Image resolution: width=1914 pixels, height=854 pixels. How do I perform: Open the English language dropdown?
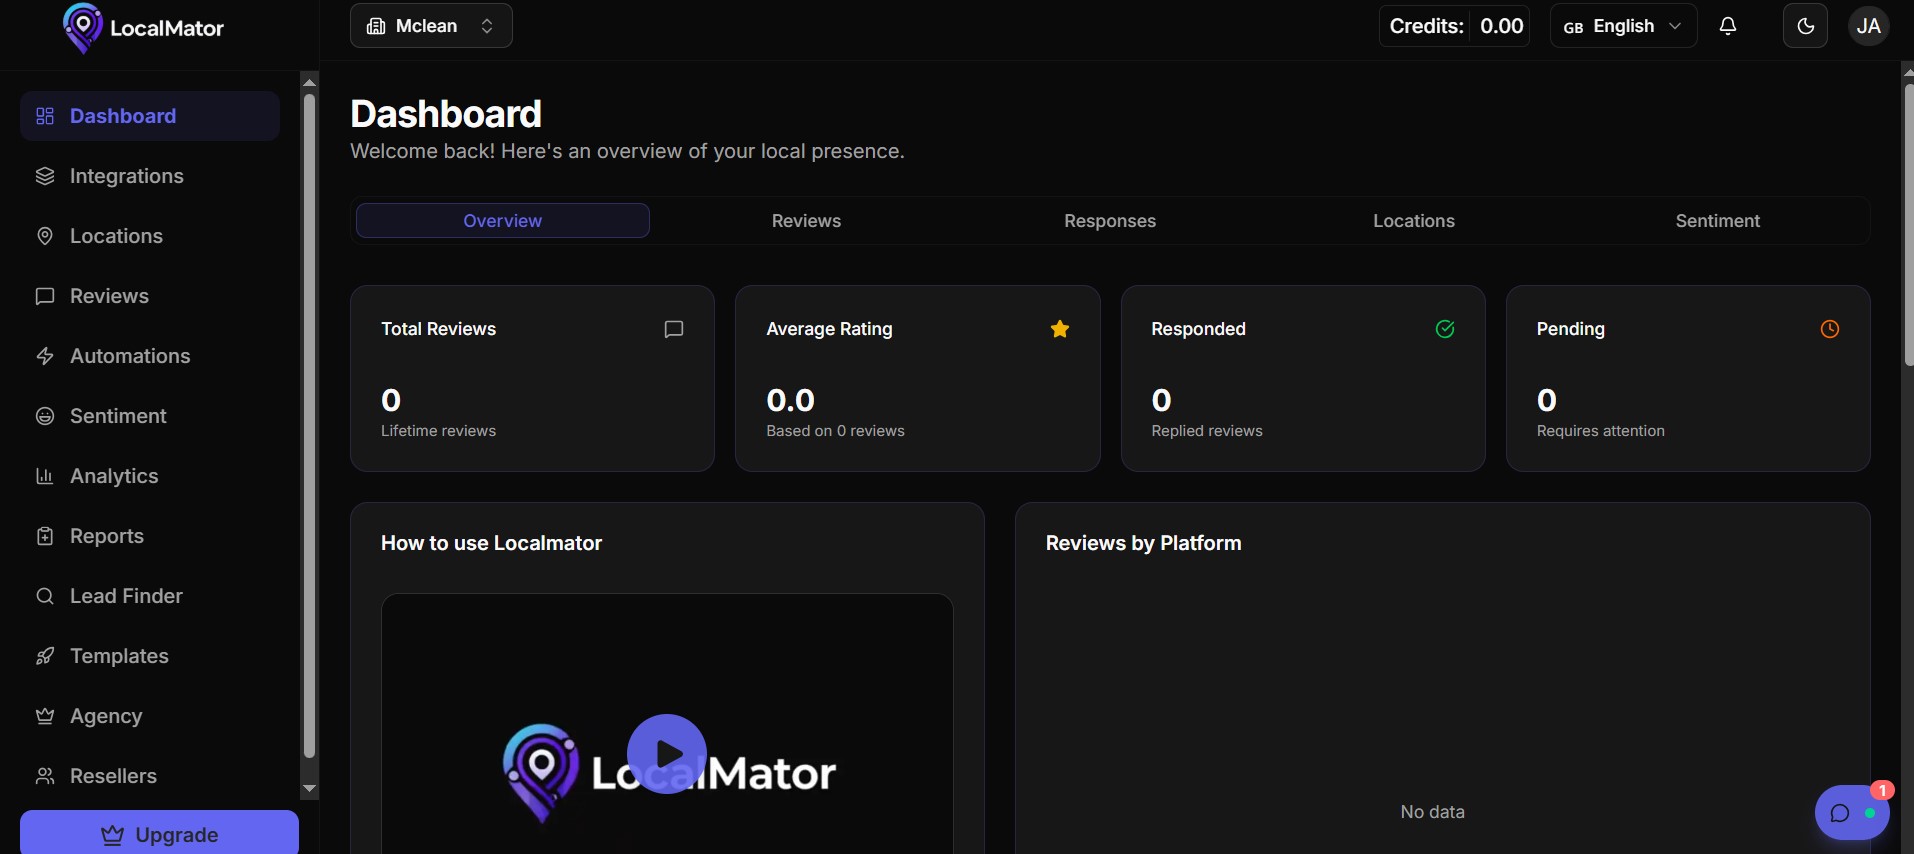tap(1623, 26)
